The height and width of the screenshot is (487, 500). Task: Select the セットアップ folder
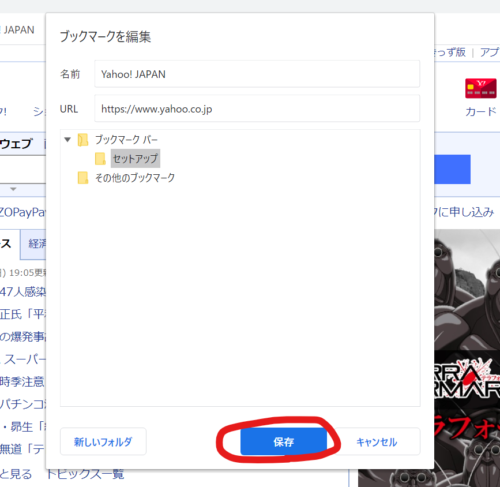click(135, 158)
